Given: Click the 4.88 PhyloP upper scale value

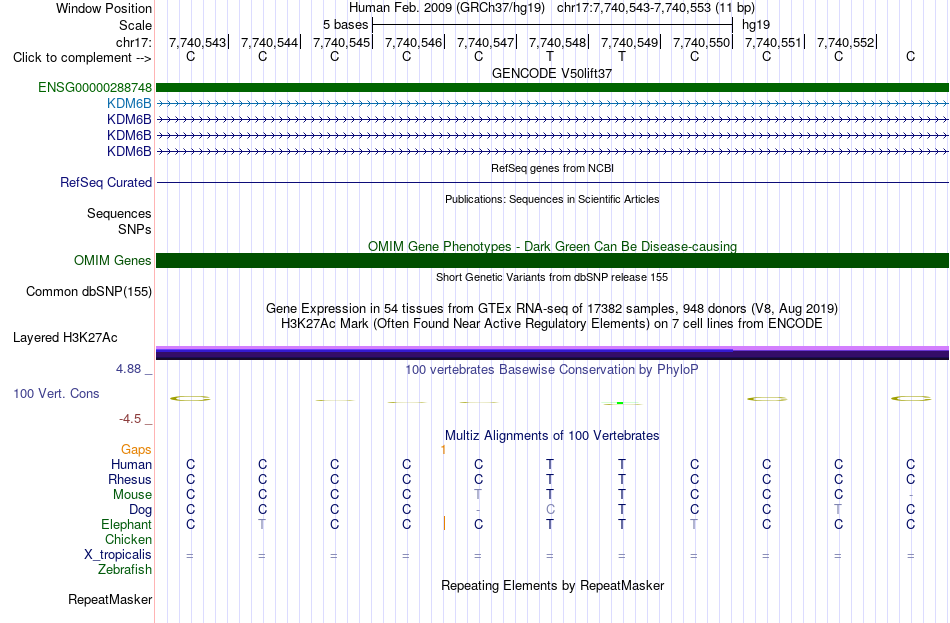Looking at the screenshot, I should coord(128,369).
